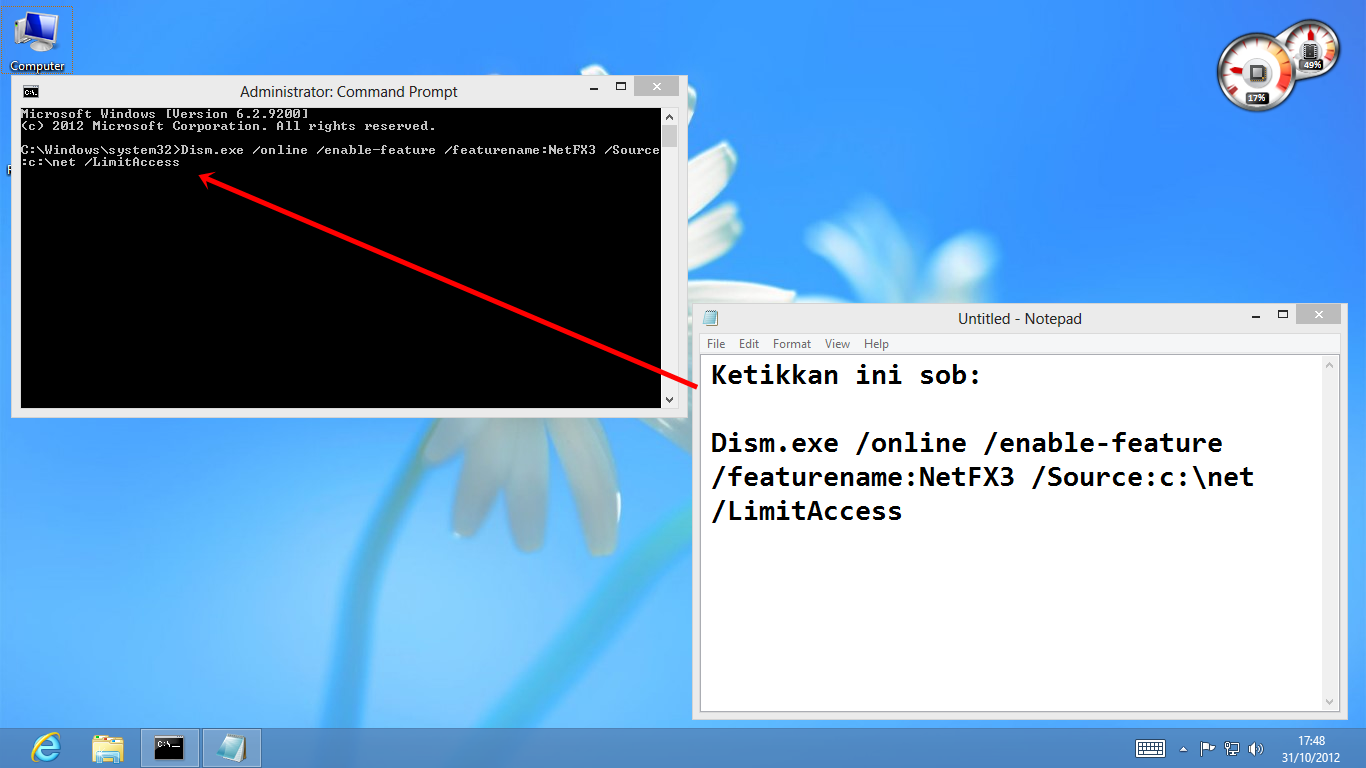Image resolution: width=1366 pixels, height=768 pixels.
Task: Click the Notepad title bar icon
Action: (711, 318)
